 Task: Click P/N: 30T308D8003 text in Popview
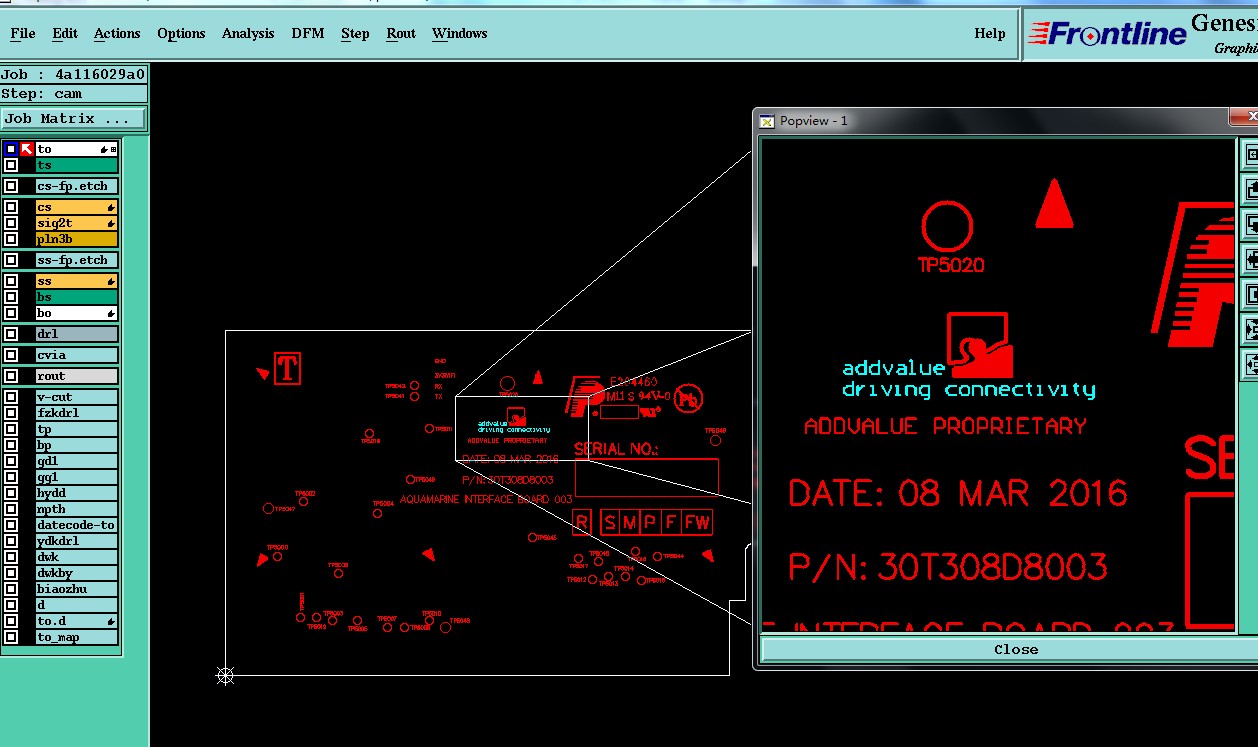pos(948,567)
